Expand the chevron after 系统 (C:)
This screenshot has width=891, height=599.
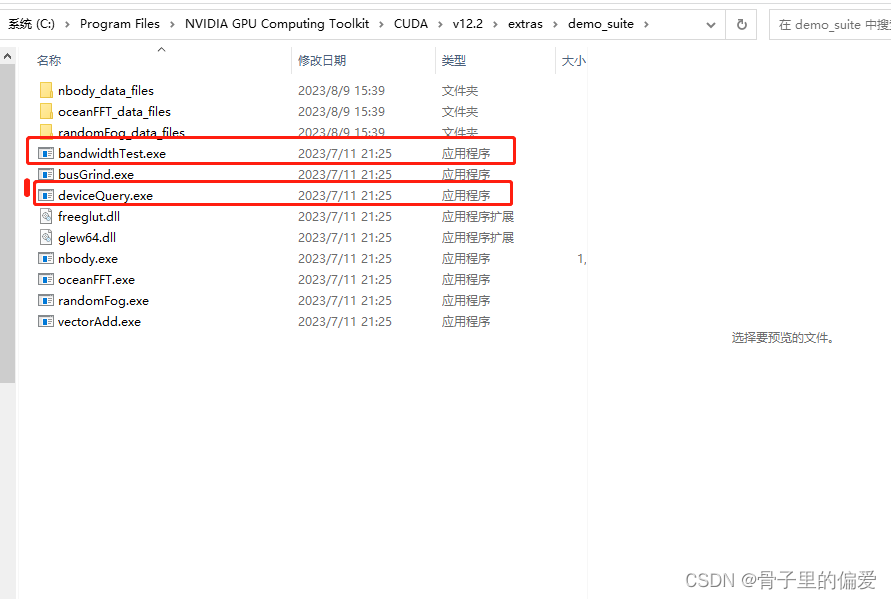point(67,24)
